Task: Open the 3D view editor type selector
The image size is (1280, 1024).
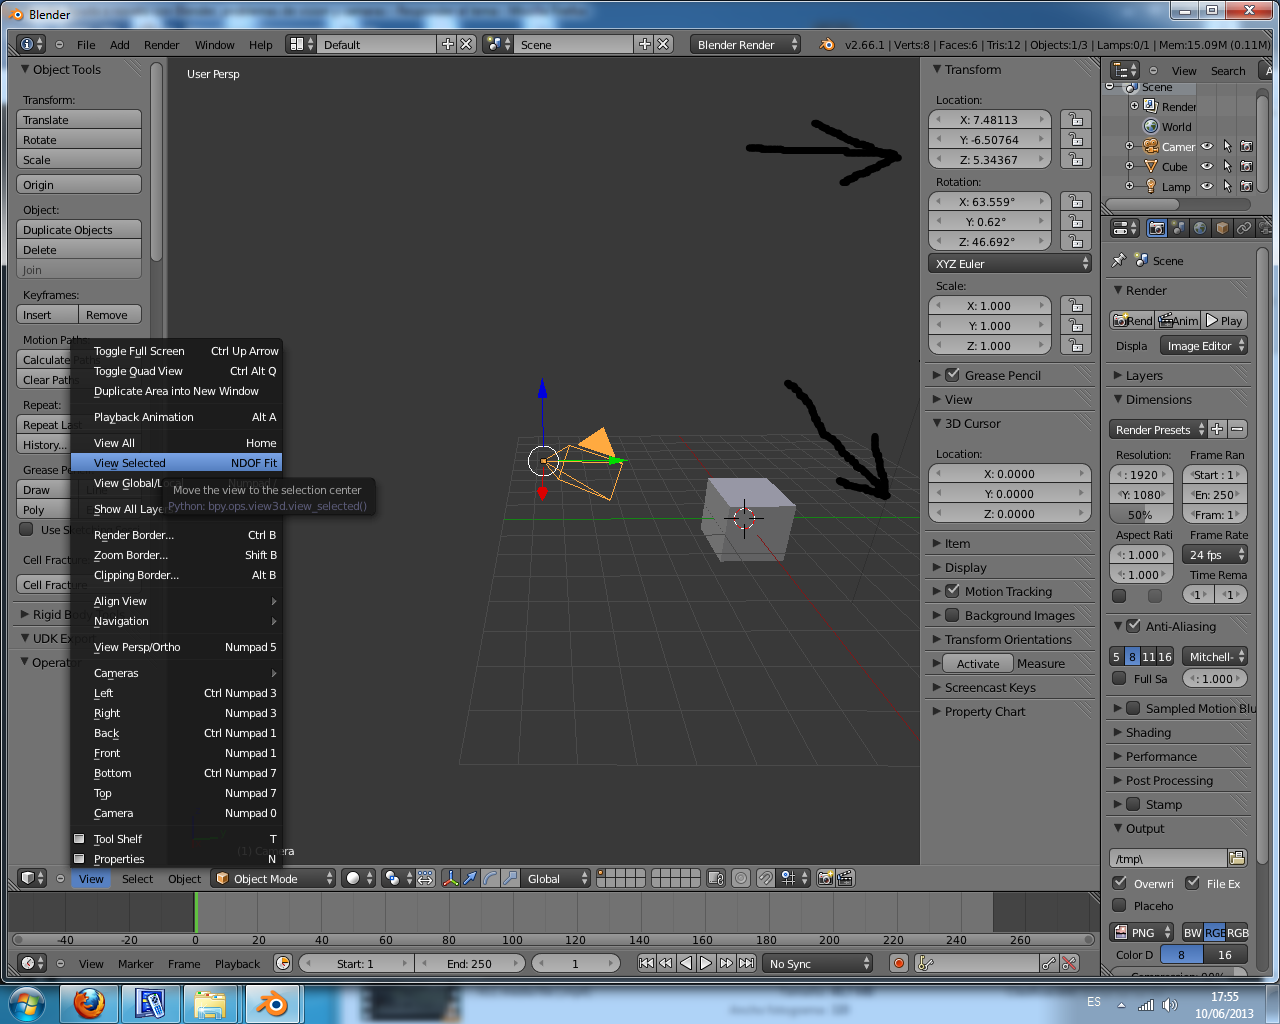Action: coord(33,878)
